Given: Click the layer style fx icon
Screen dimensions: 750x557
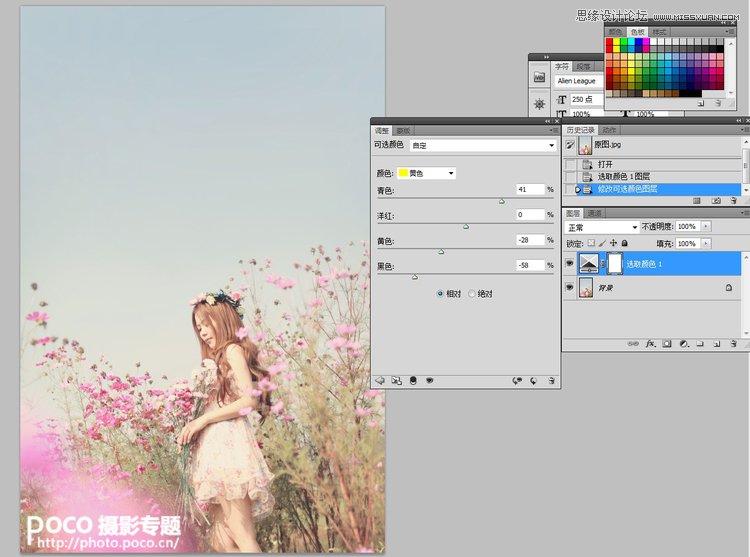Looking at the screenshot, I should [x=649, y=343].
